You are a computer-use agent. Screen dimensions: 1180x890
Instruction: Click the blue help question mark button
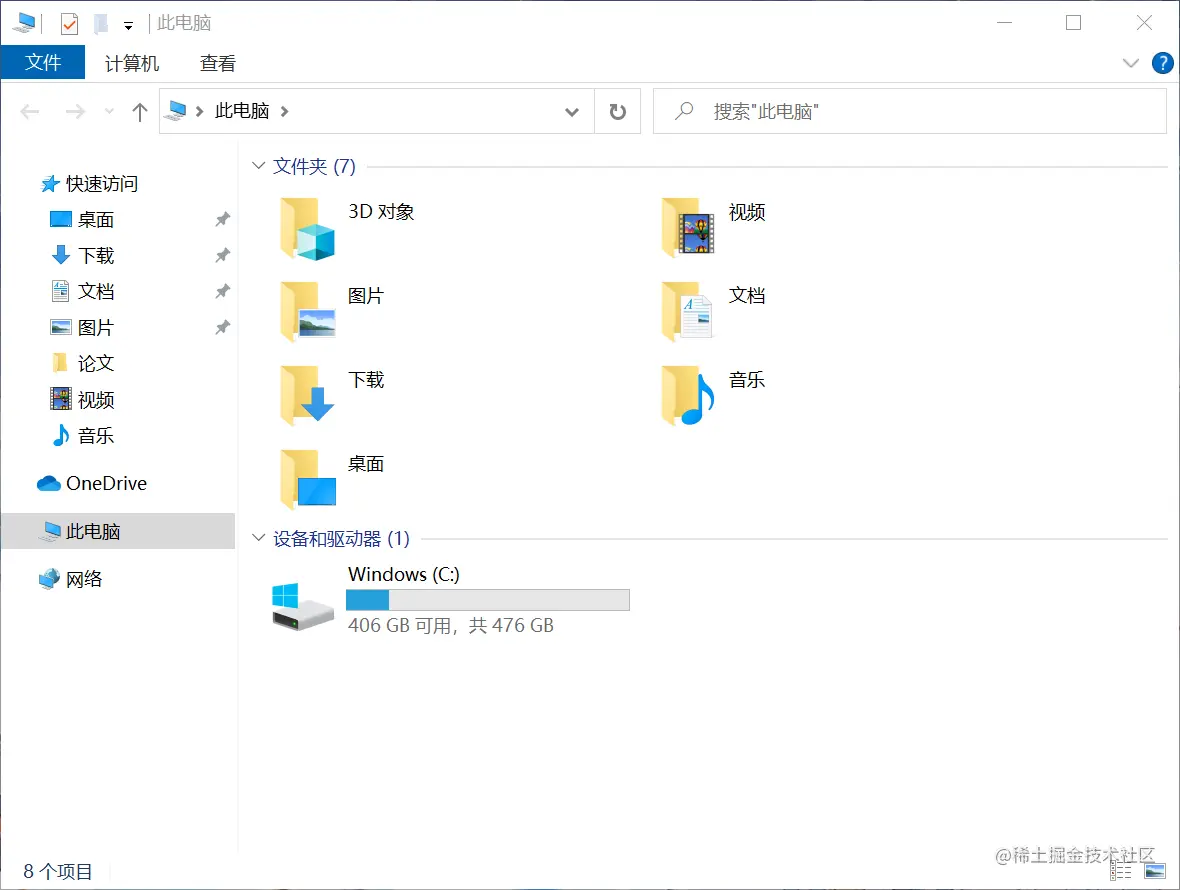pos(1163,63)
